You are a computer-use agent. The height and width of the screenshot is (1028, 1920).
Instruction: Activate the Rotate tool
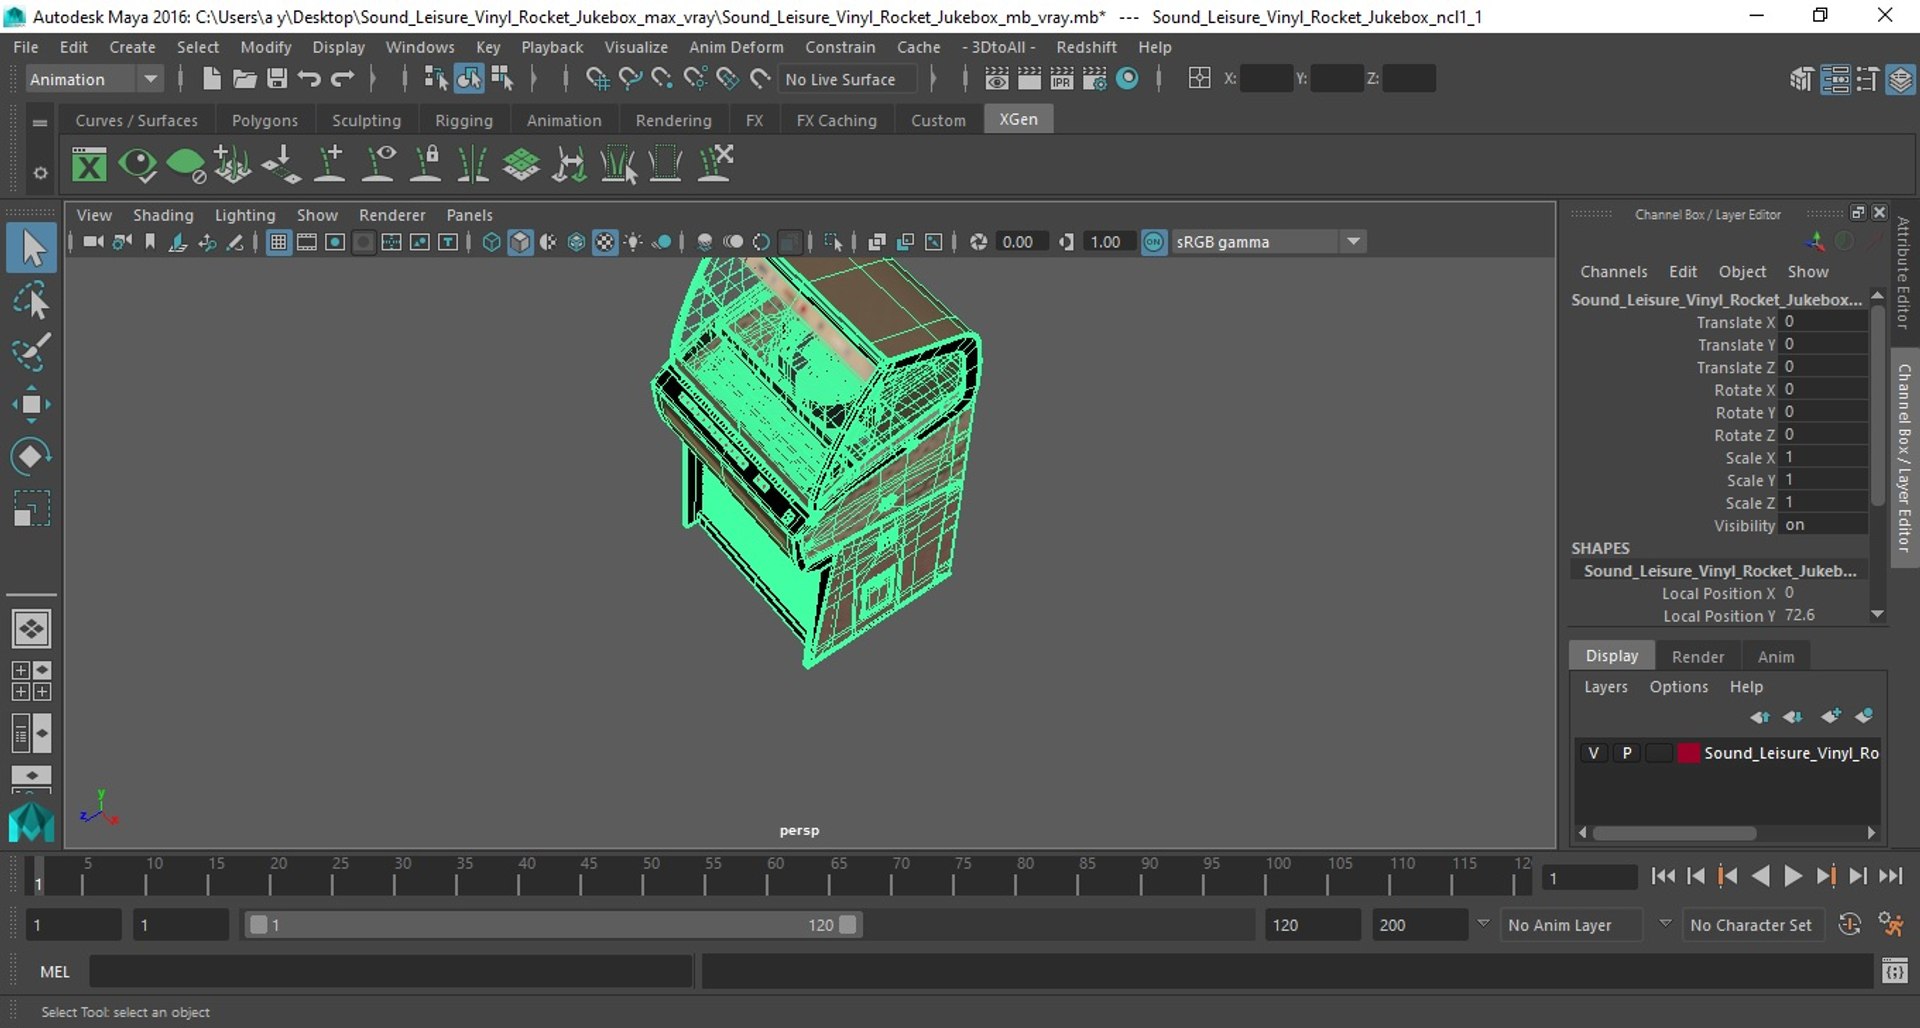coord(31,456)
